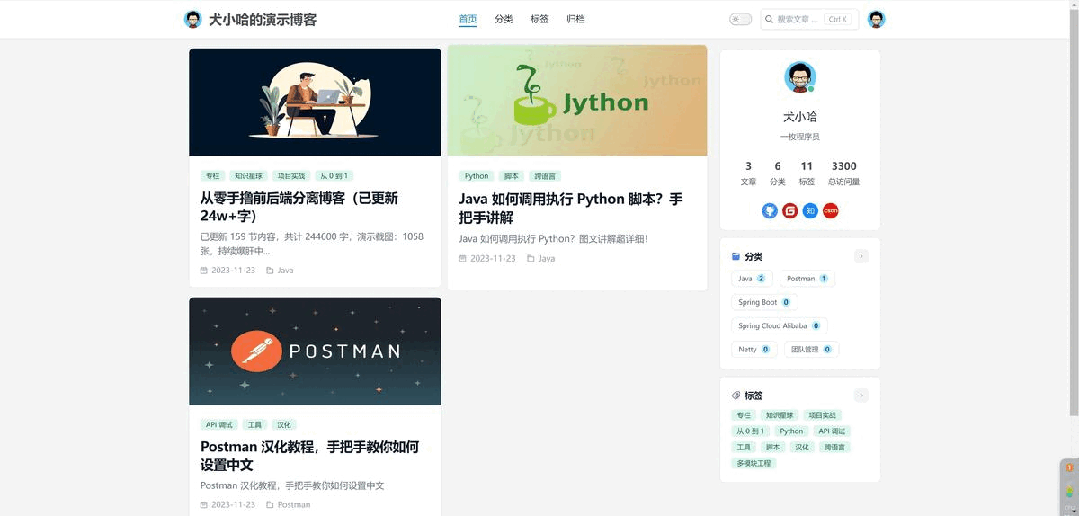1079x516 pixels.
Task: Expand the 标签 card arrow button
Action: [x=862, y=396]
